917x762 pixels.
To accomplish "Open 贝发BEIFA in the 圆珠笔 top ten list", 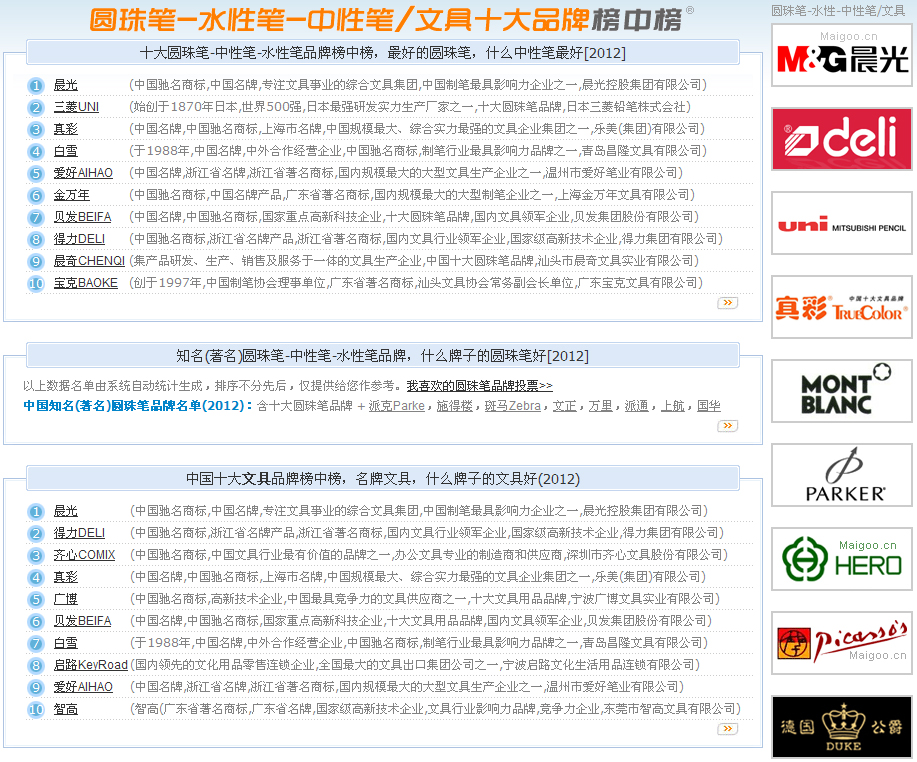I will (82, 217).
